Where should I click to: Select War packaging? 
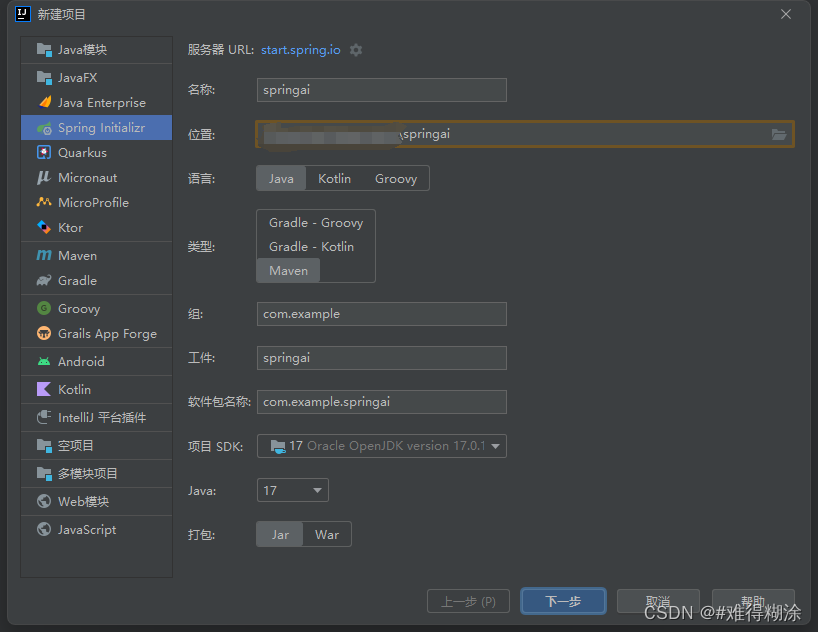[327, 534]
